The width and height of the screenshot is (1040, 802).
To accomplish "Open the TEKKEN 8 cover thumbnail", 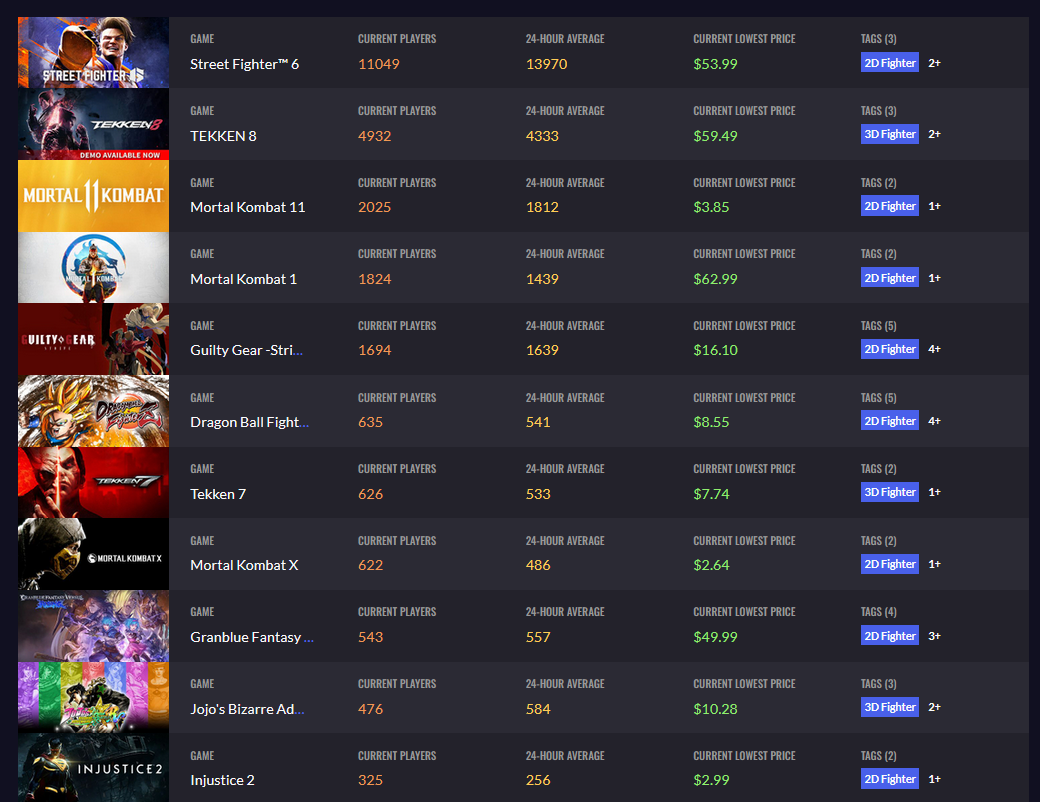I will [94, 124].
